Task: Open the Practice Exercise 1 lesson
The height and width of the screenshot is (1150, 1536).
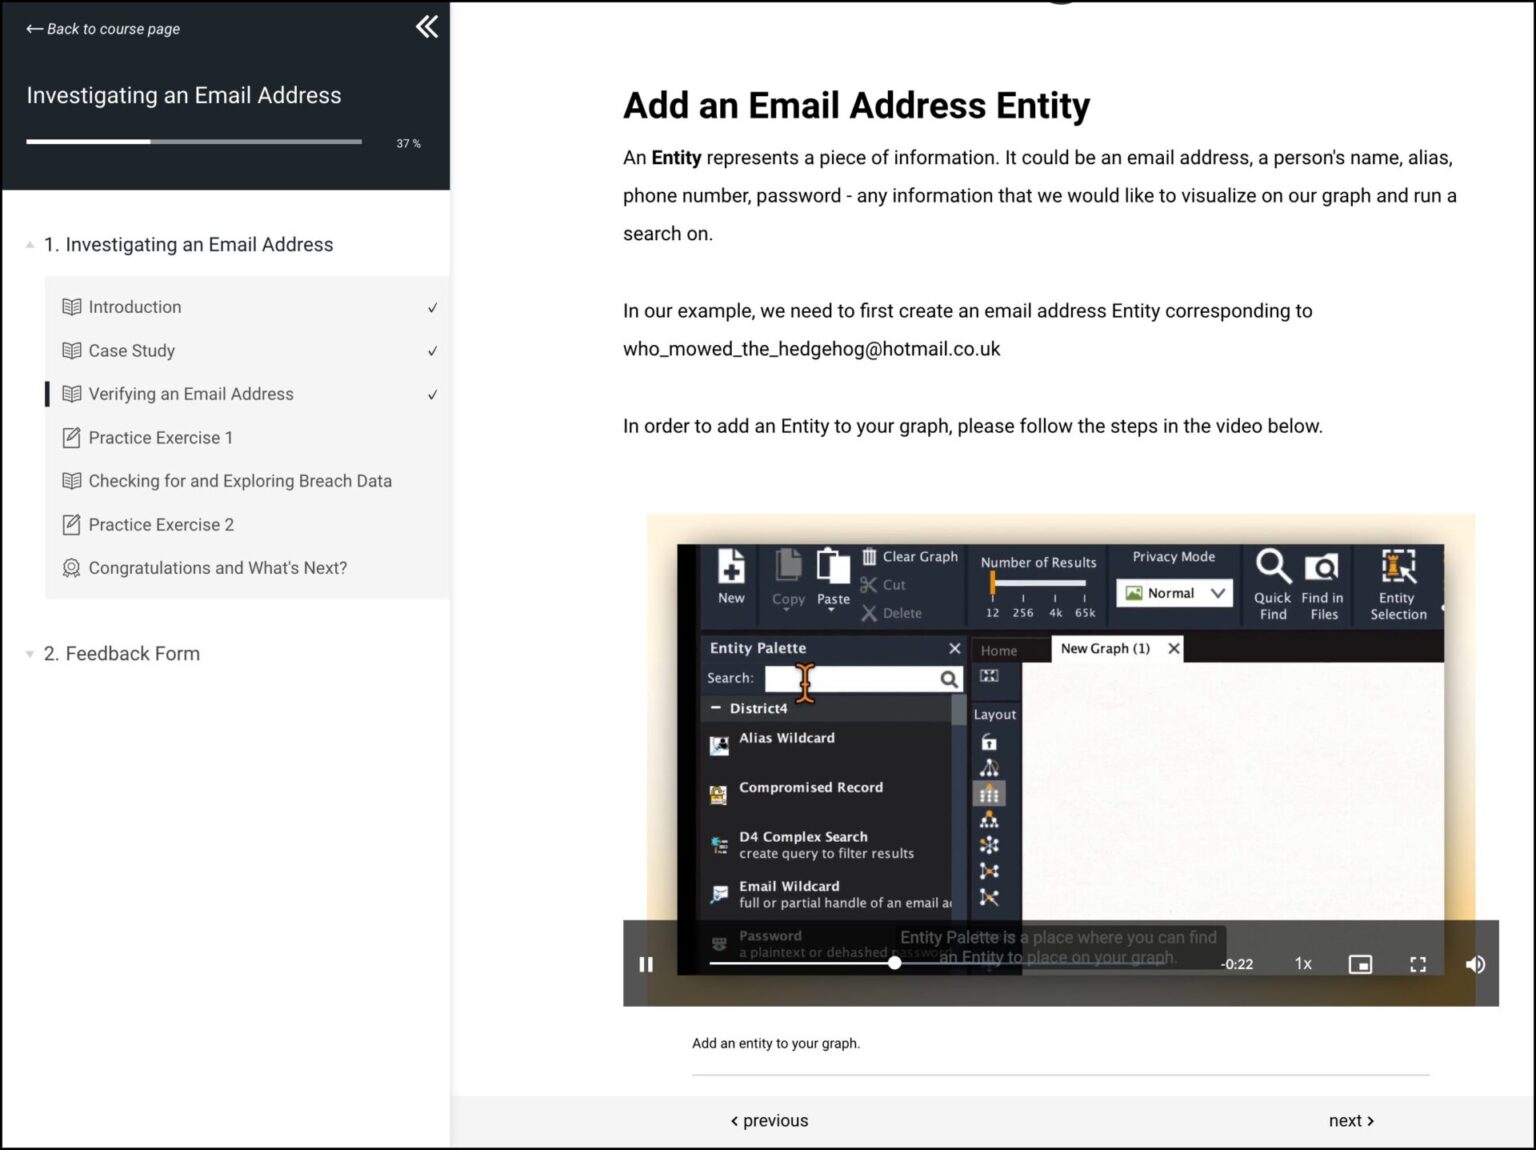Action: [160, 438]
